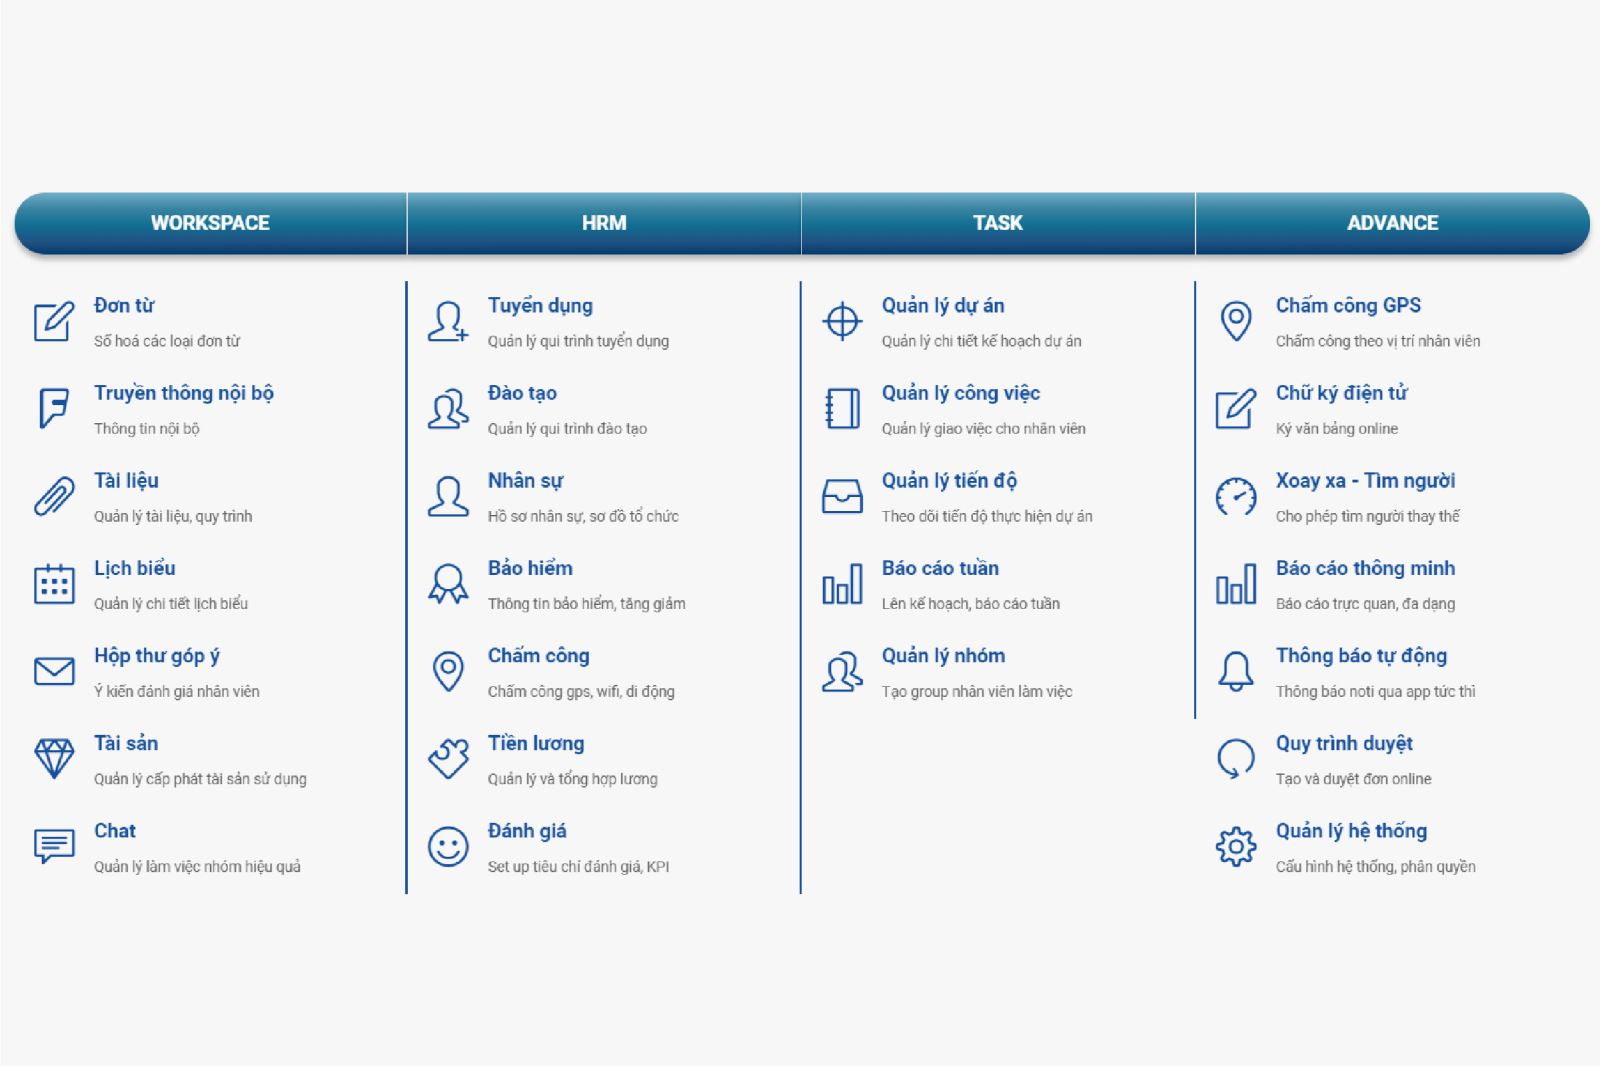Click the Báo cáo tuần bar chart icon
The image size is (1600, 1066).
[842, 583]
